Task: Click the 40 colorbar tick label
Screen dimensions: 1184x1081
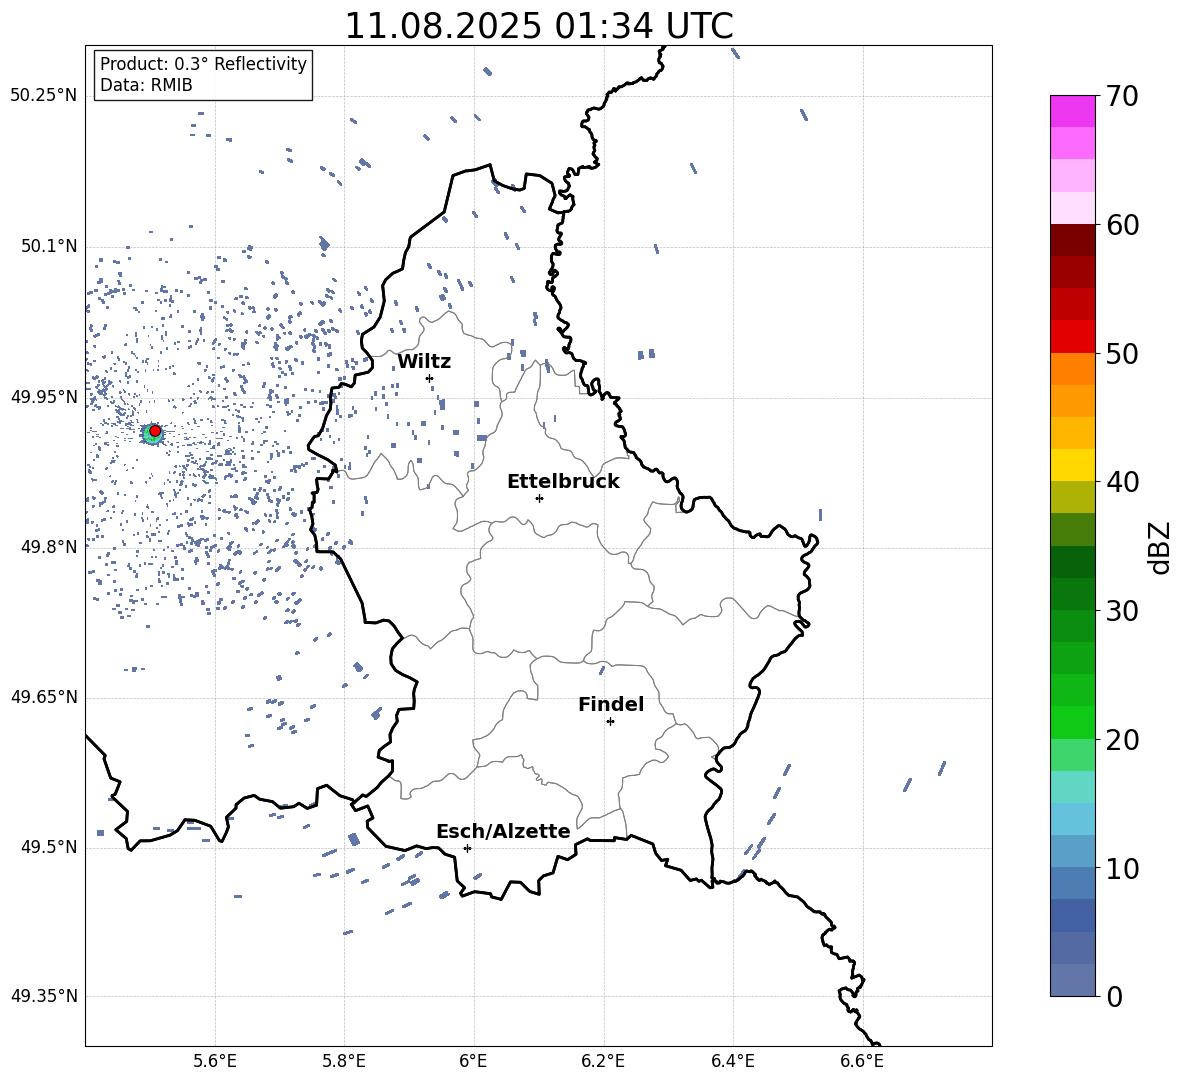Action: pos(1122,482)
